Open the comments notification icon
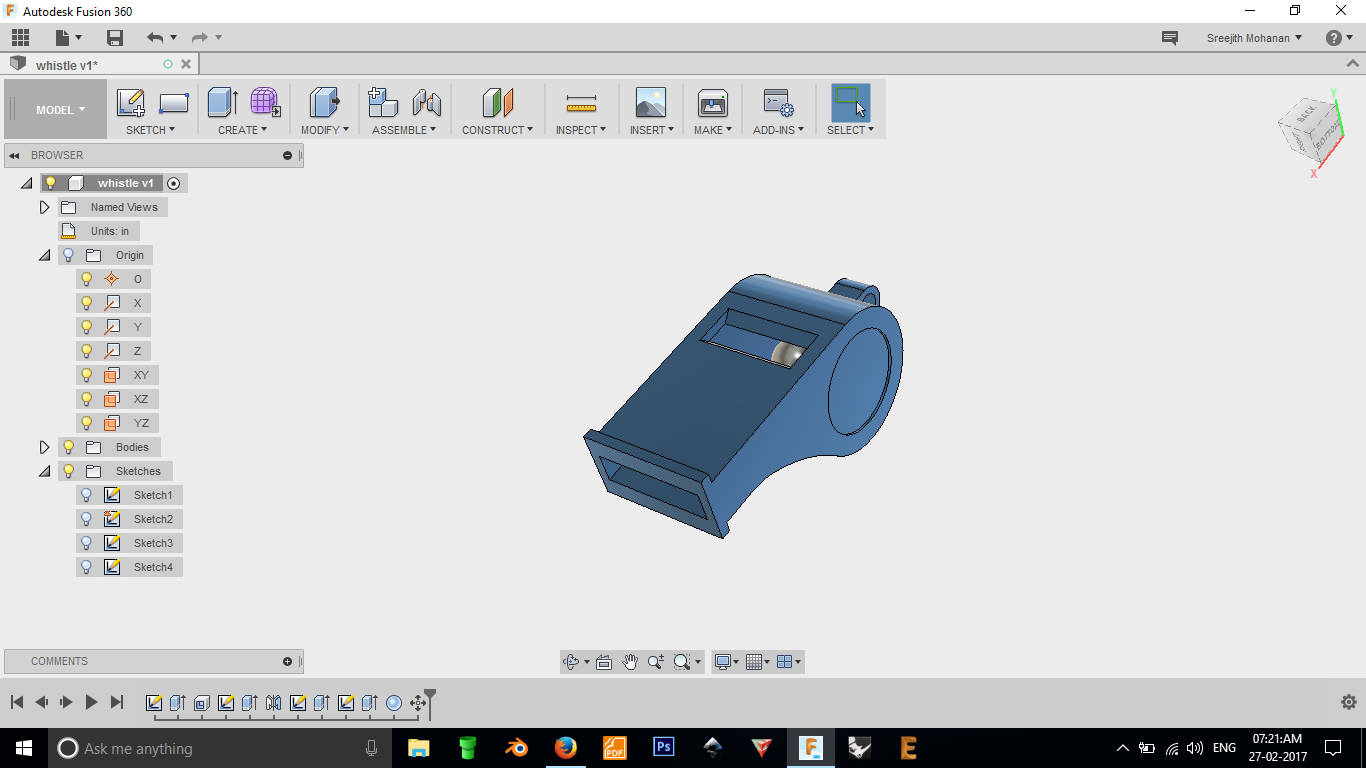 pos(1169,38)
